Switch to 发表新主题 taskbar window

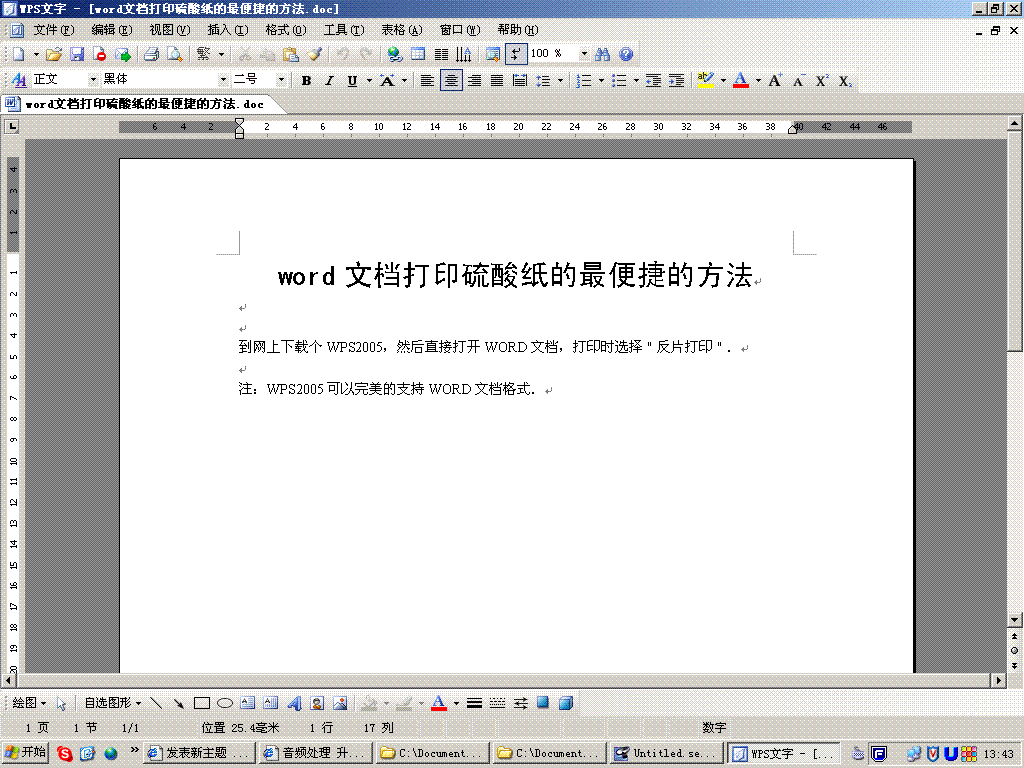(x=199, y=753)
